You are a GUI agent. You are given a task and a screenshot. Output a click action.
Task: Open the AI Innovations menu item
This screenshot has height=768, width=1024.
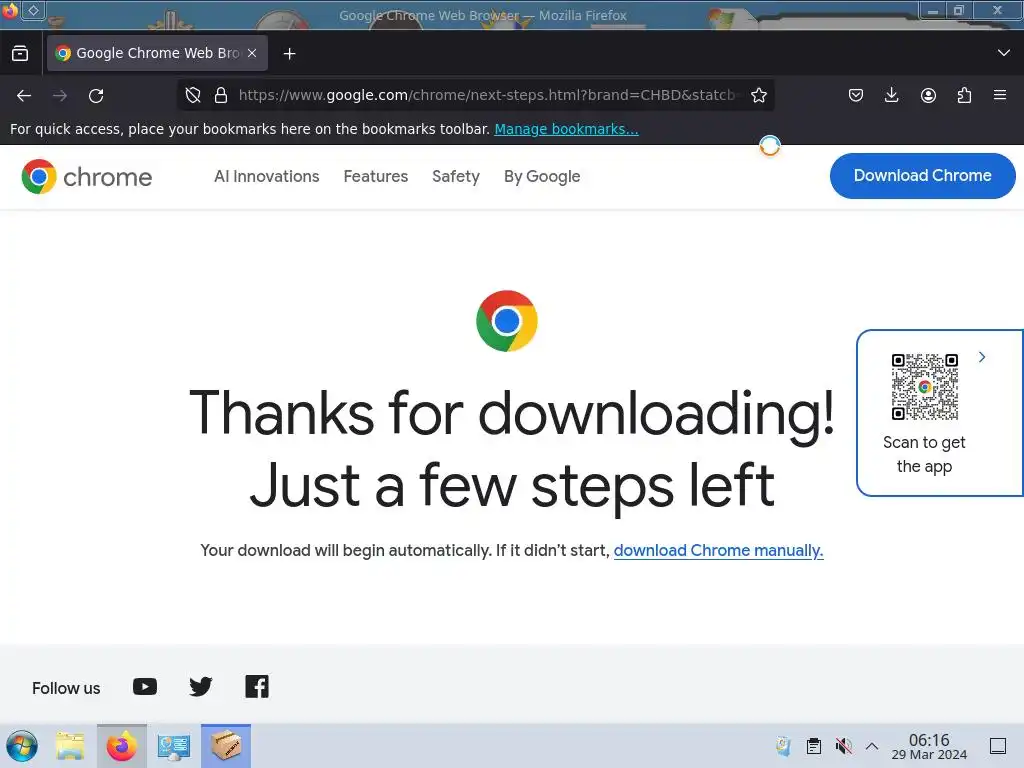(266, 176)
